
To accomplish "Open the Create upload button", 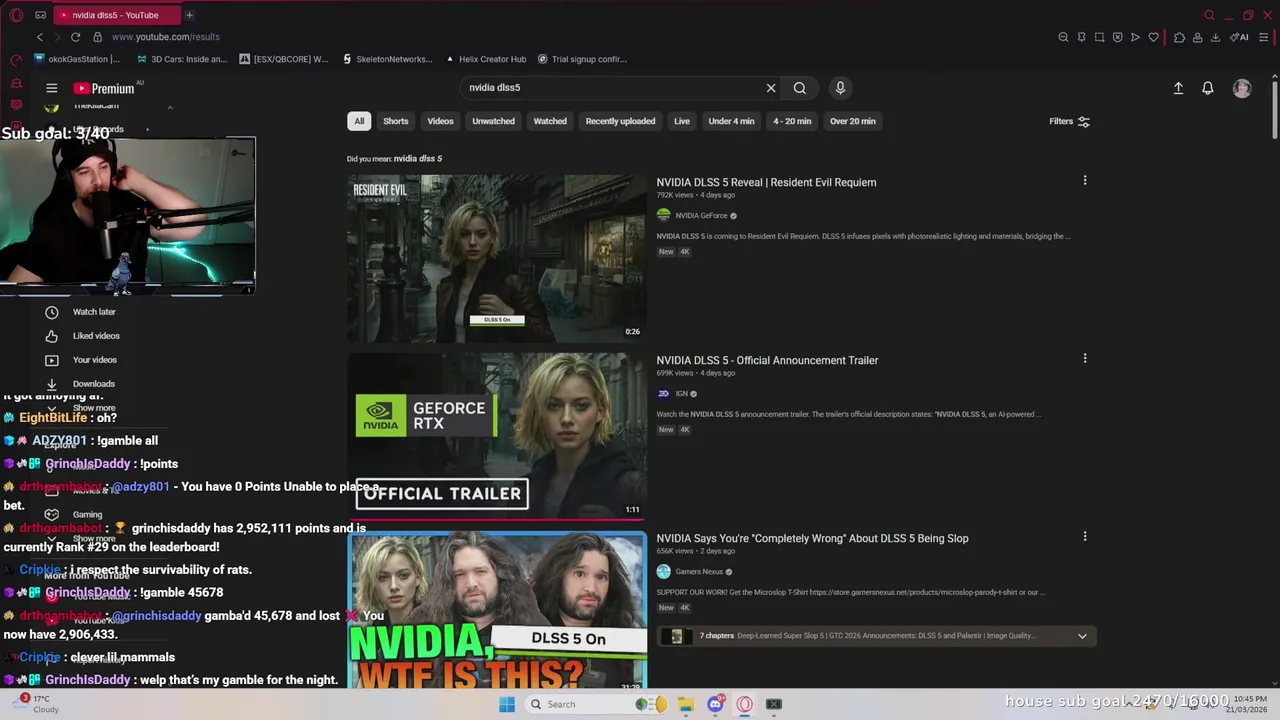I will (1178, 88).
